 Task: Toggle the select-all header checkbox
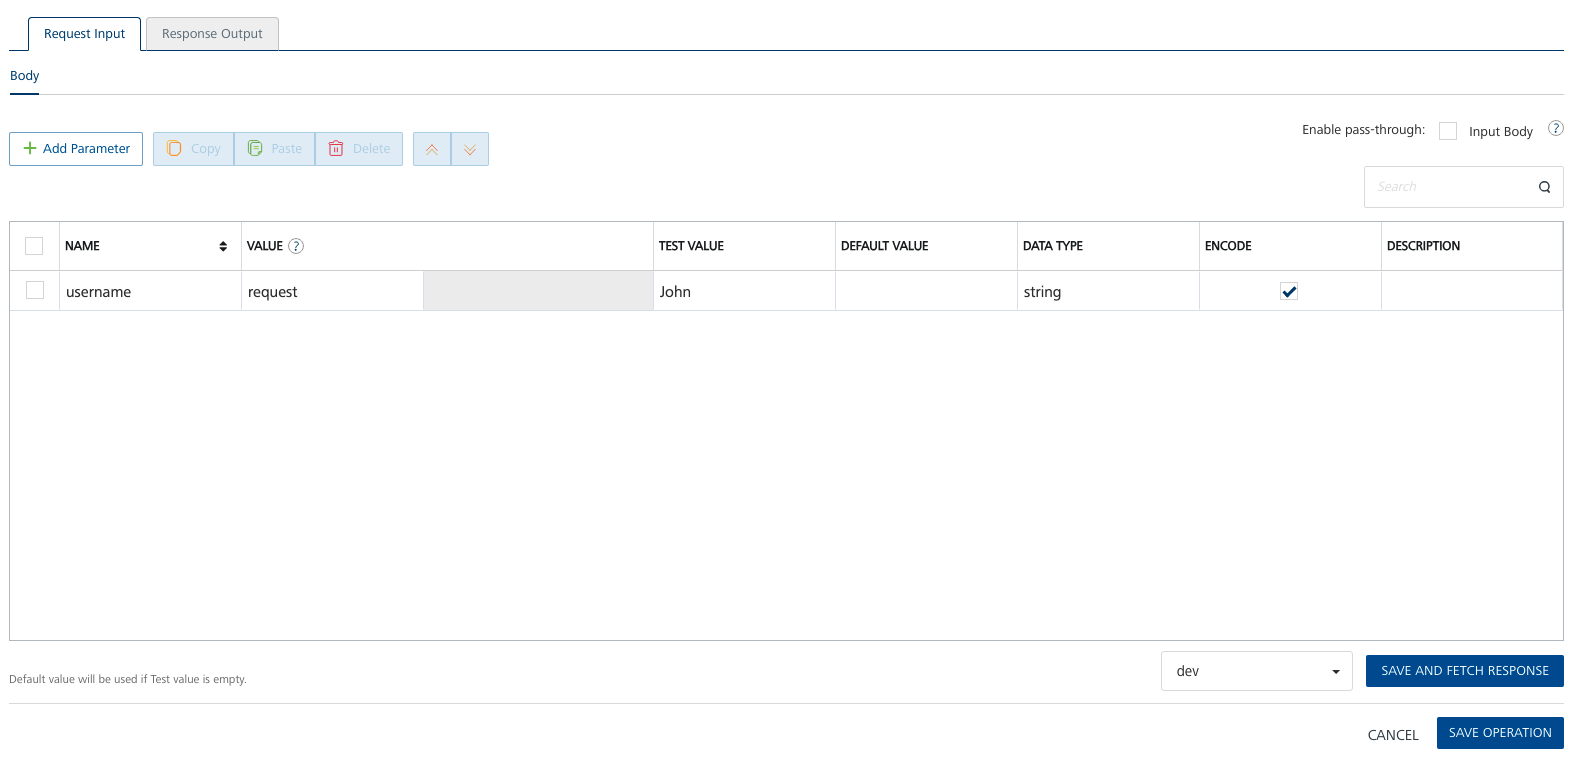34,246
